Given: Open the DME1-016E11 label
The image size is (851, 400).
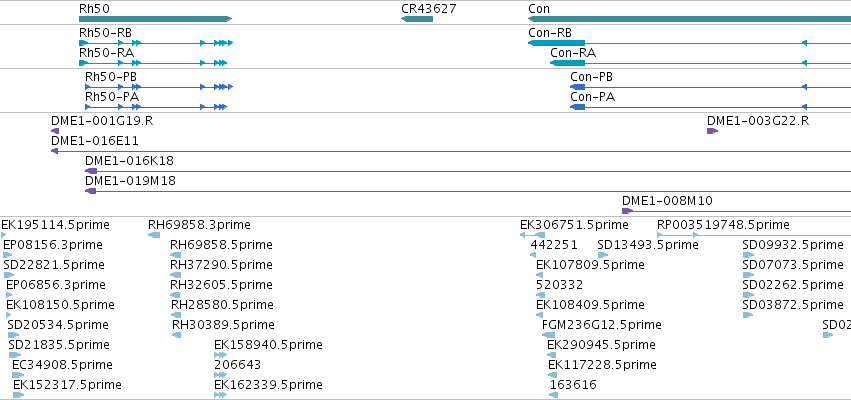Looking at the screenshot, I should pyautogui.click(x=95, y=141).
